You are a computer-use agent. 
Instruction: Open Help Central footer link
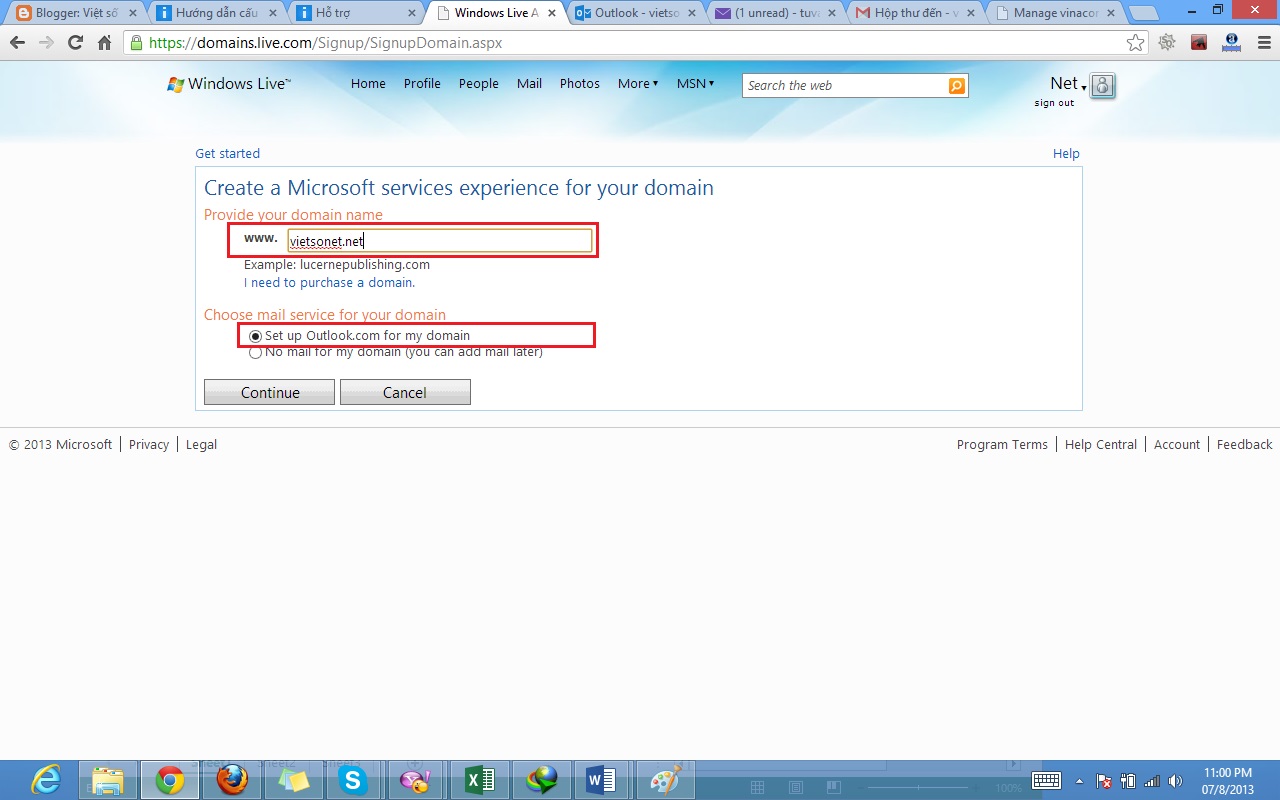(1101, 445)
